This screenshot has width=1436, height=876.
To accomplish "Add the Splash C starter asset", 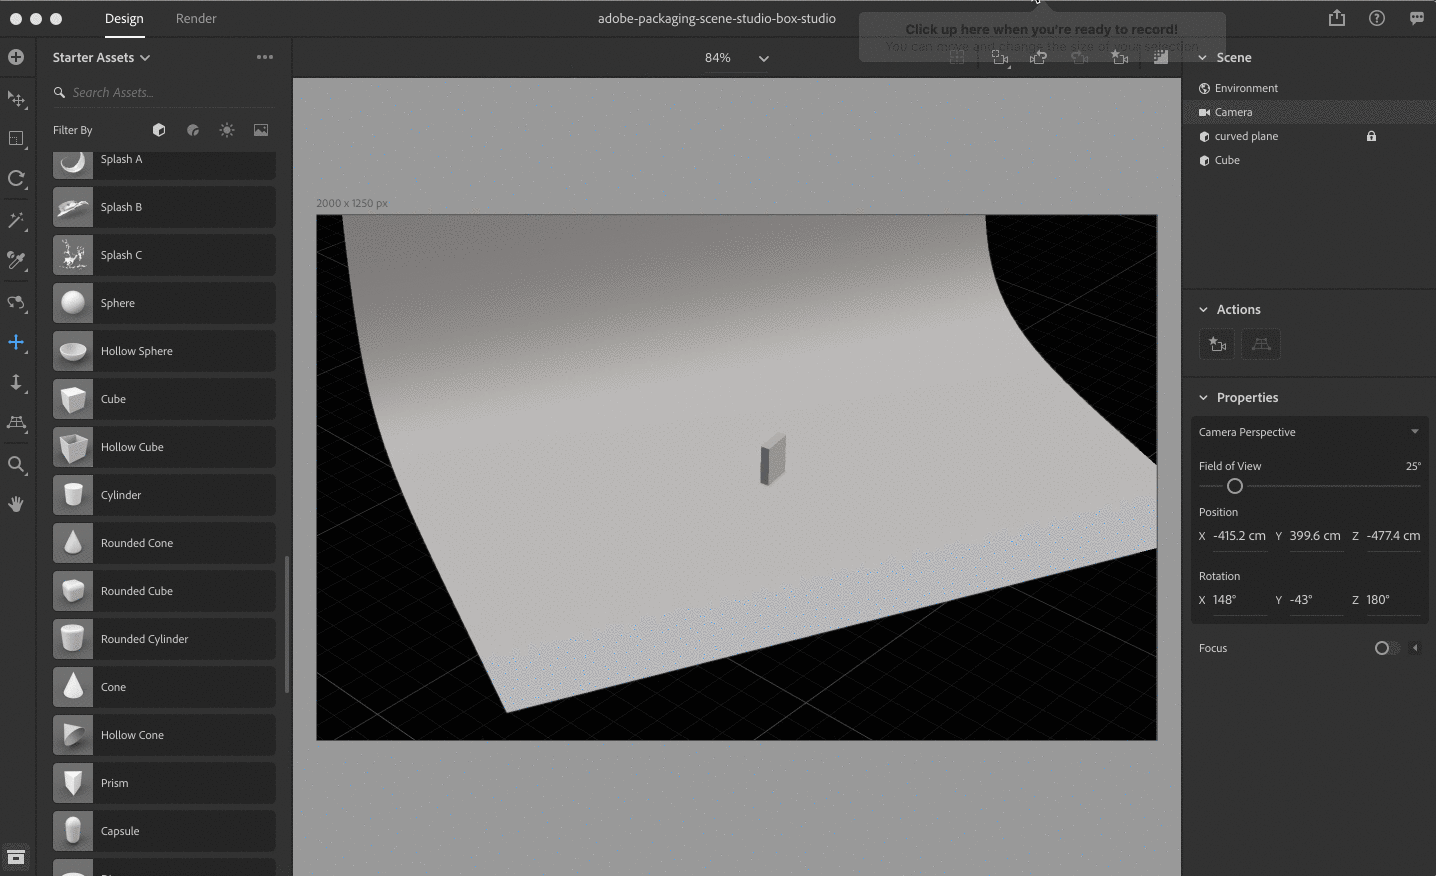I will tap(164, 255).
